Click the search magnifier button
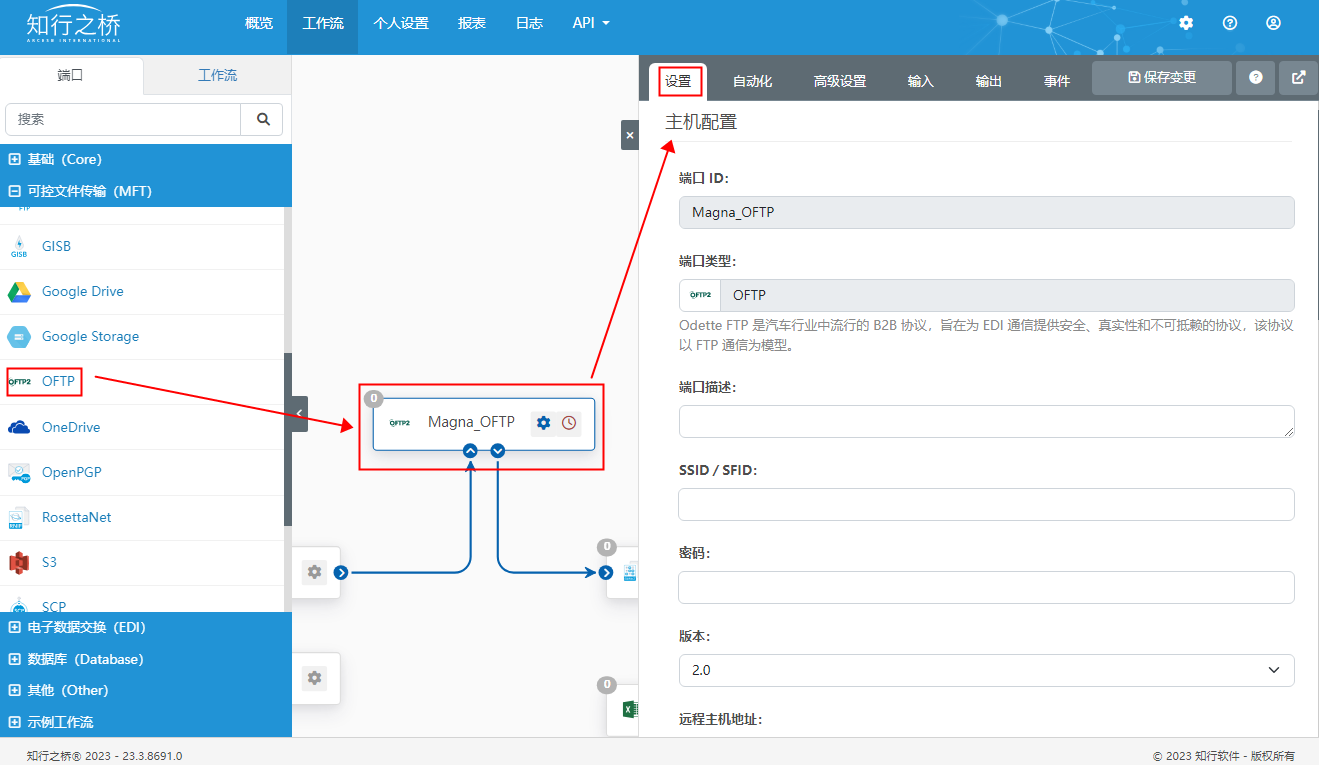The image size is (1319, 765). tap(263, 119)
